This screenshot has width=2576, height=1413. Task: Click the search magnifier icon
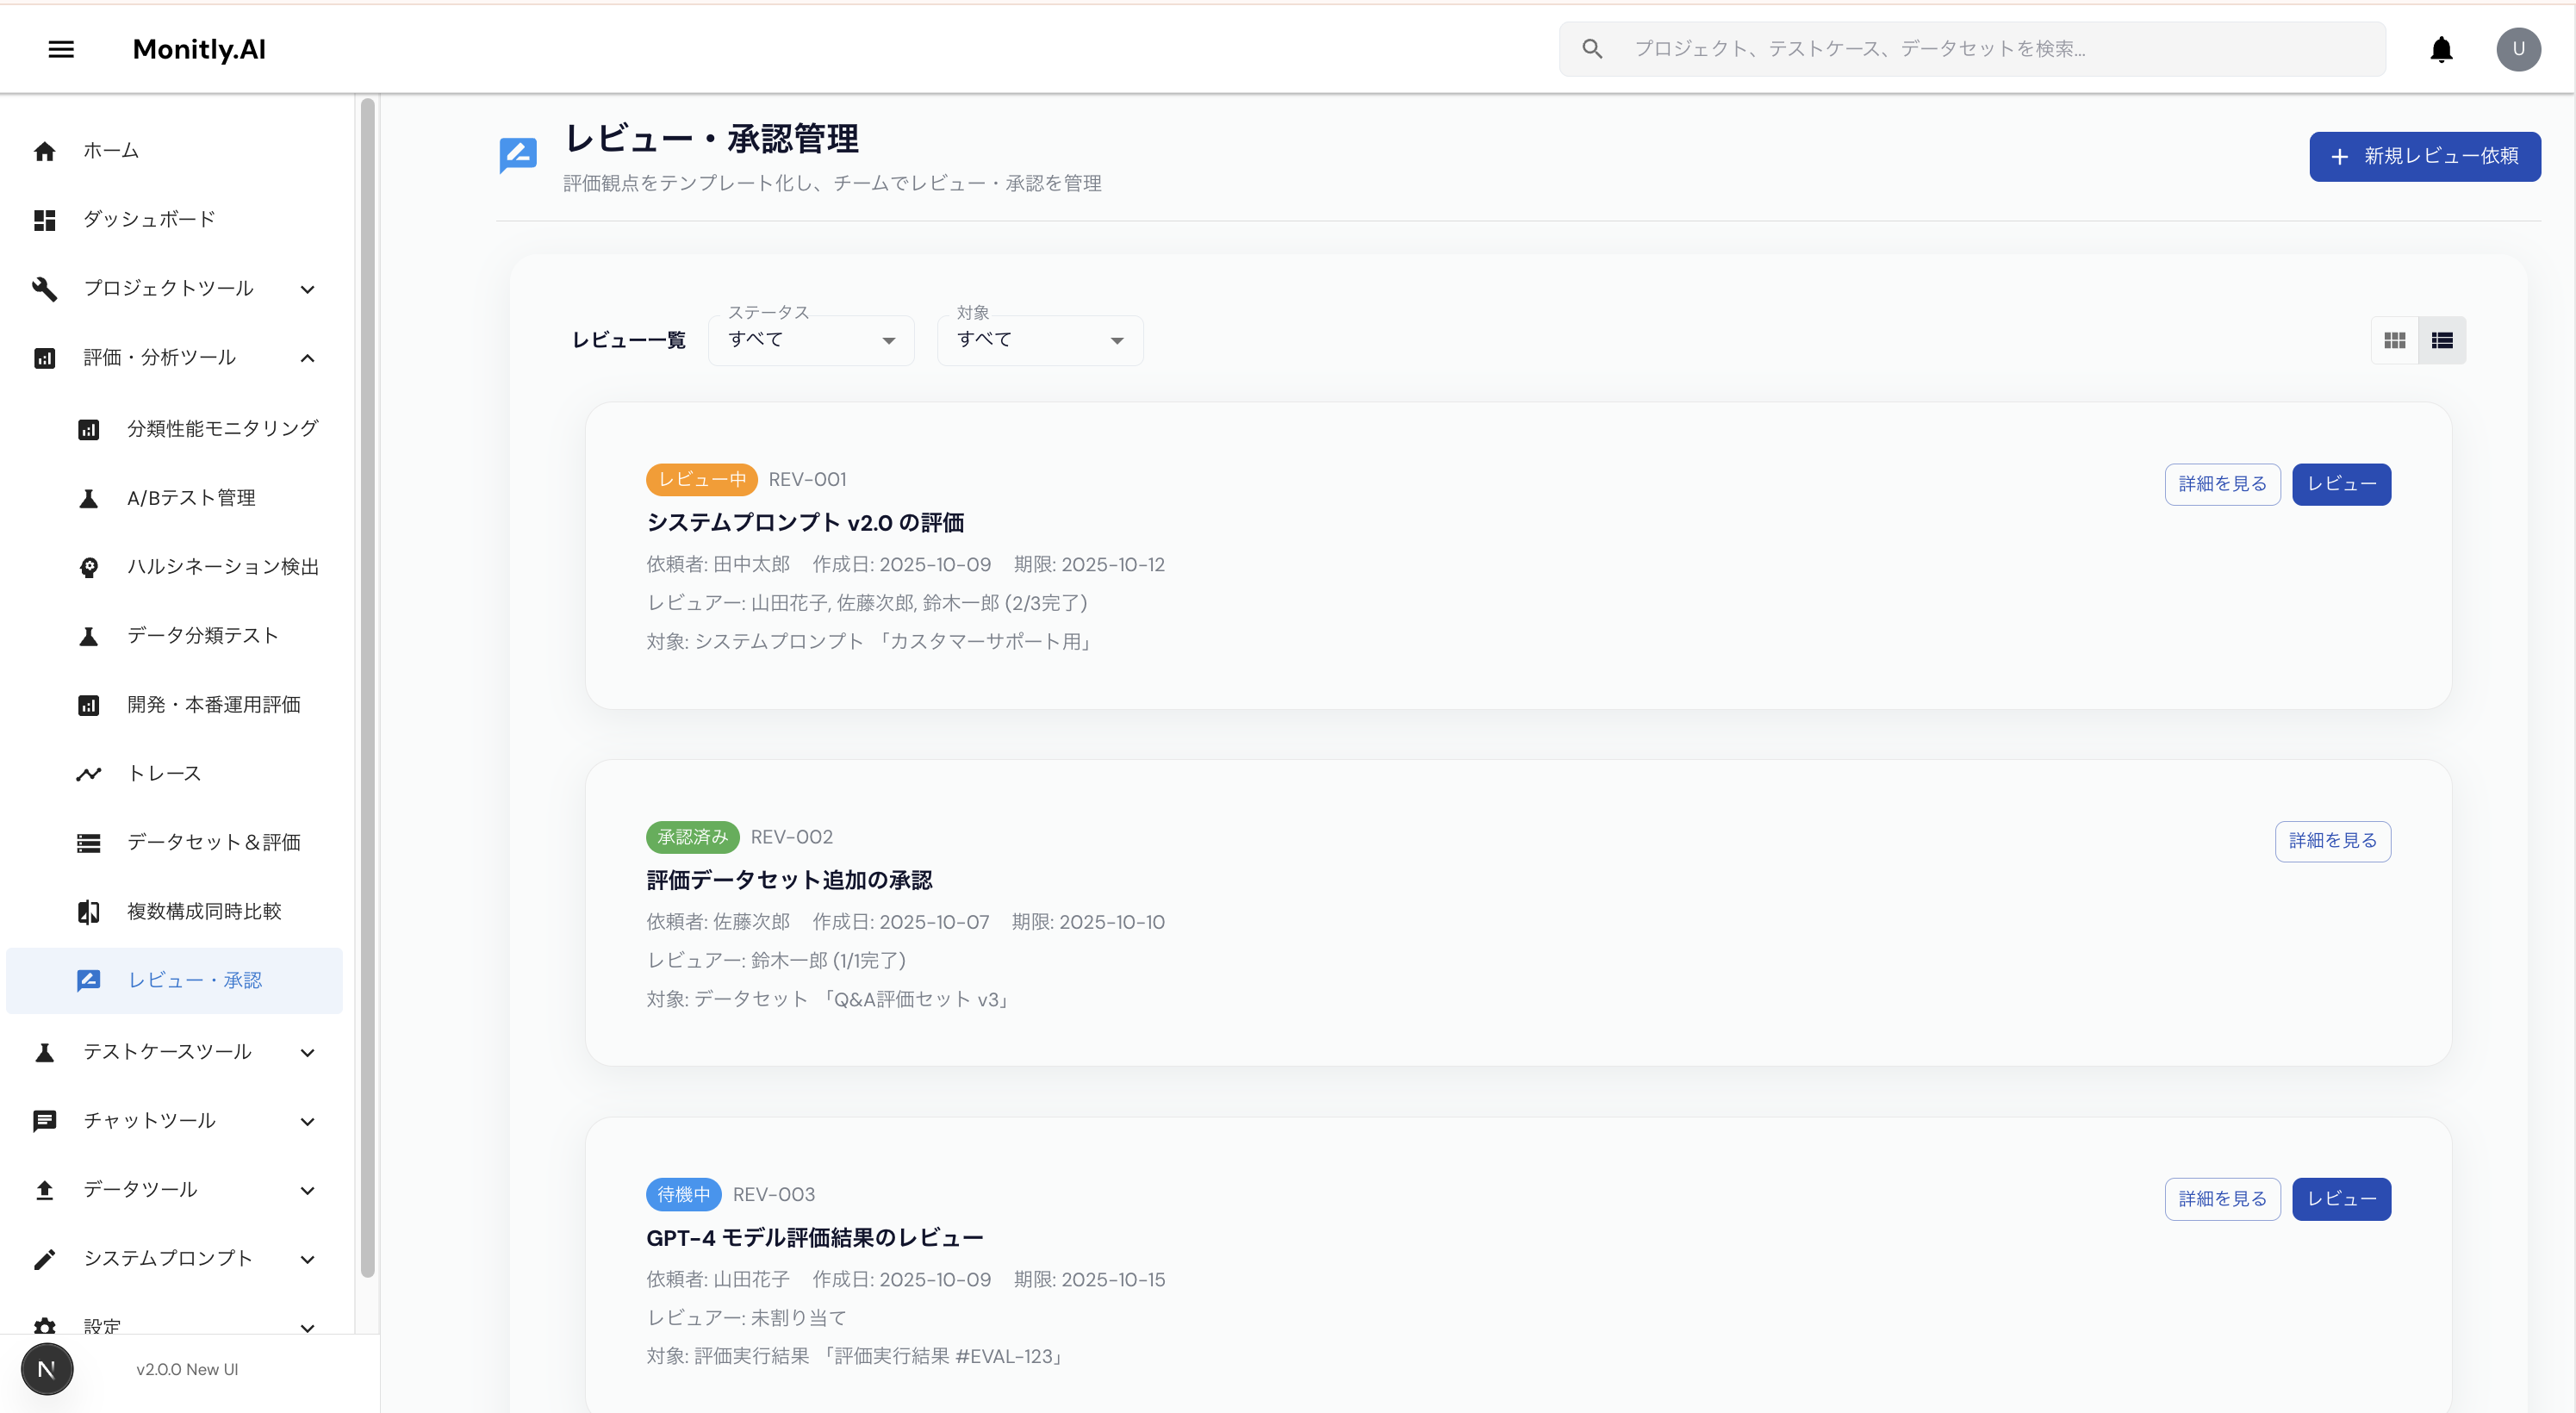(x=1594, y=48)
